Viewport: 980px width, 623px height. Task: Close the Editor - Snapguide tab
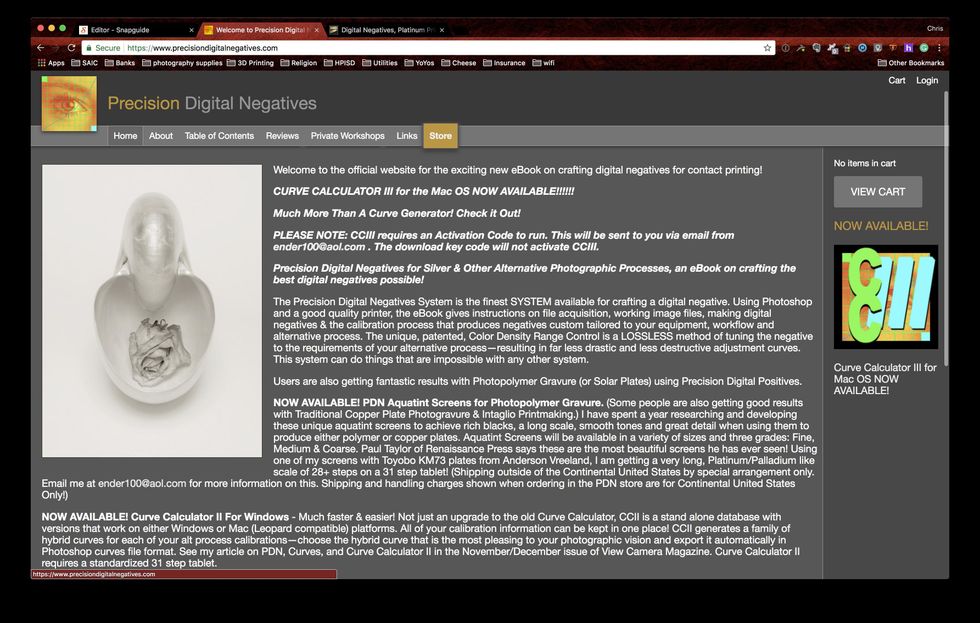(x=190, y=30)
